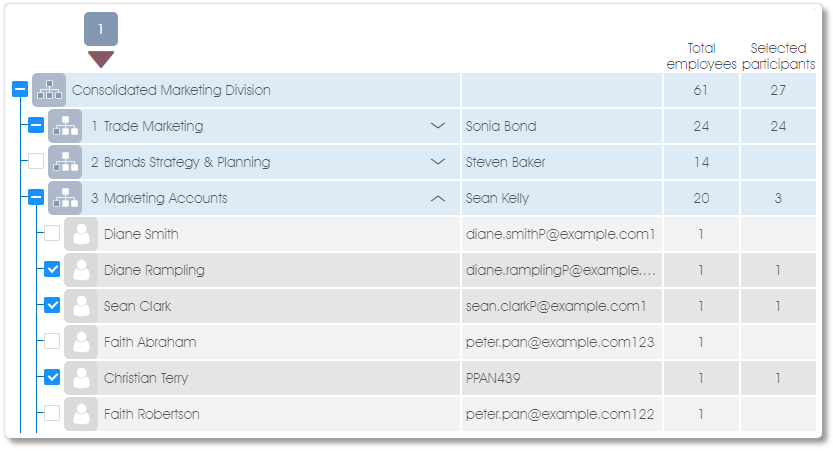Click Sean Clark's person avatar
The width and height of the screenshot is (833, 451).
pyautogui.click(x=81, y=307)
